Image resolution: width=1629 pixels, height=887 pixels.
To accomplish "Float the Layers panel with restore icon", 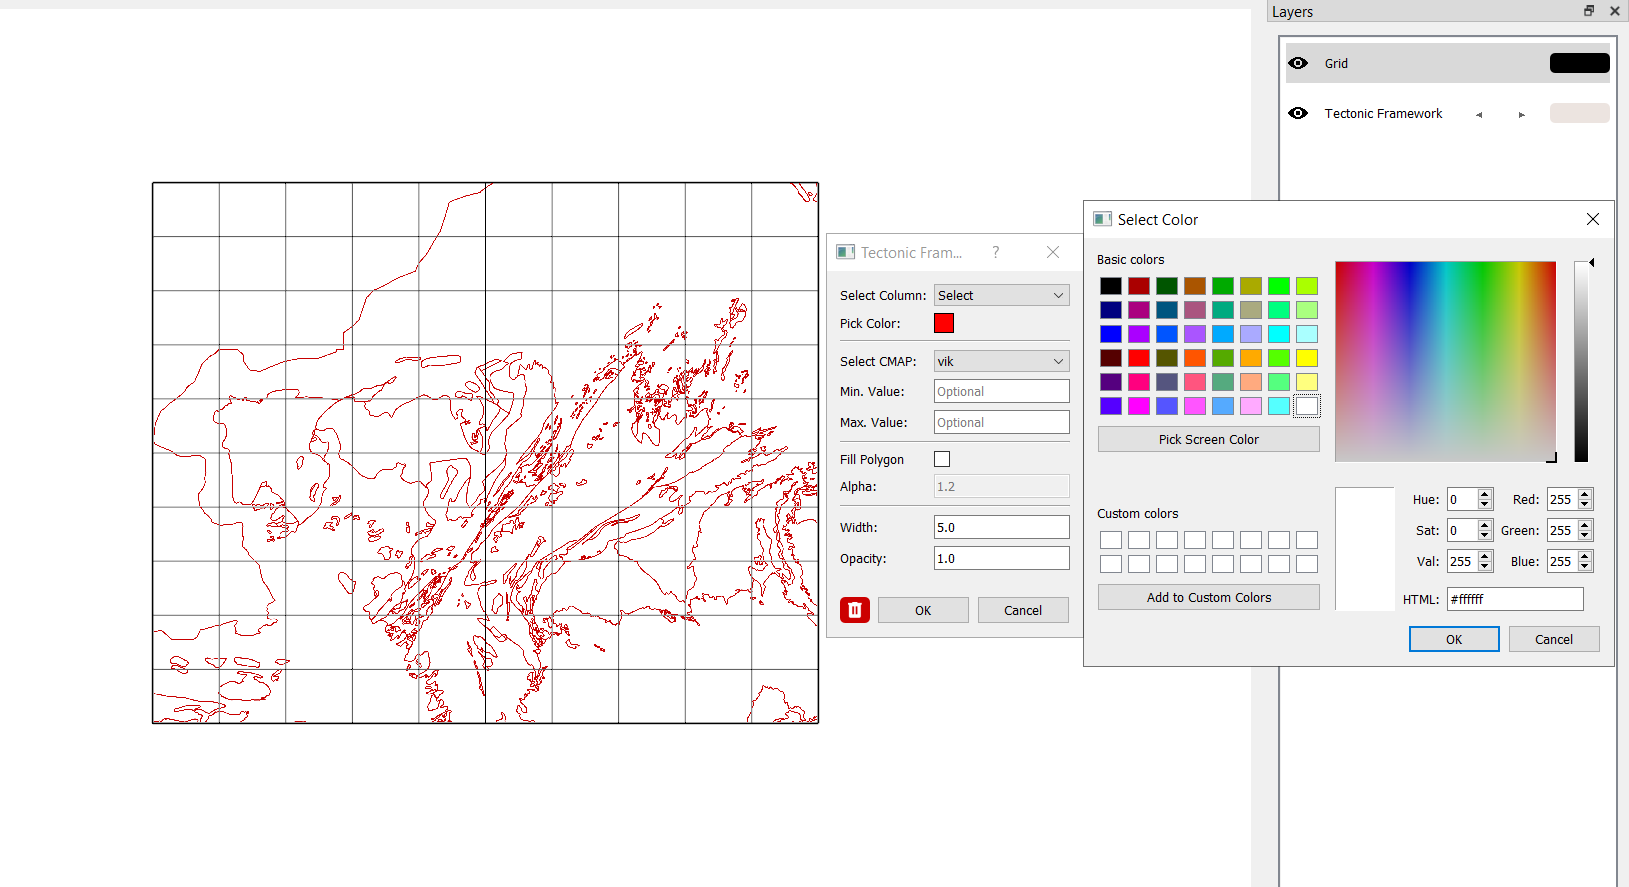I will [1589, 11].
